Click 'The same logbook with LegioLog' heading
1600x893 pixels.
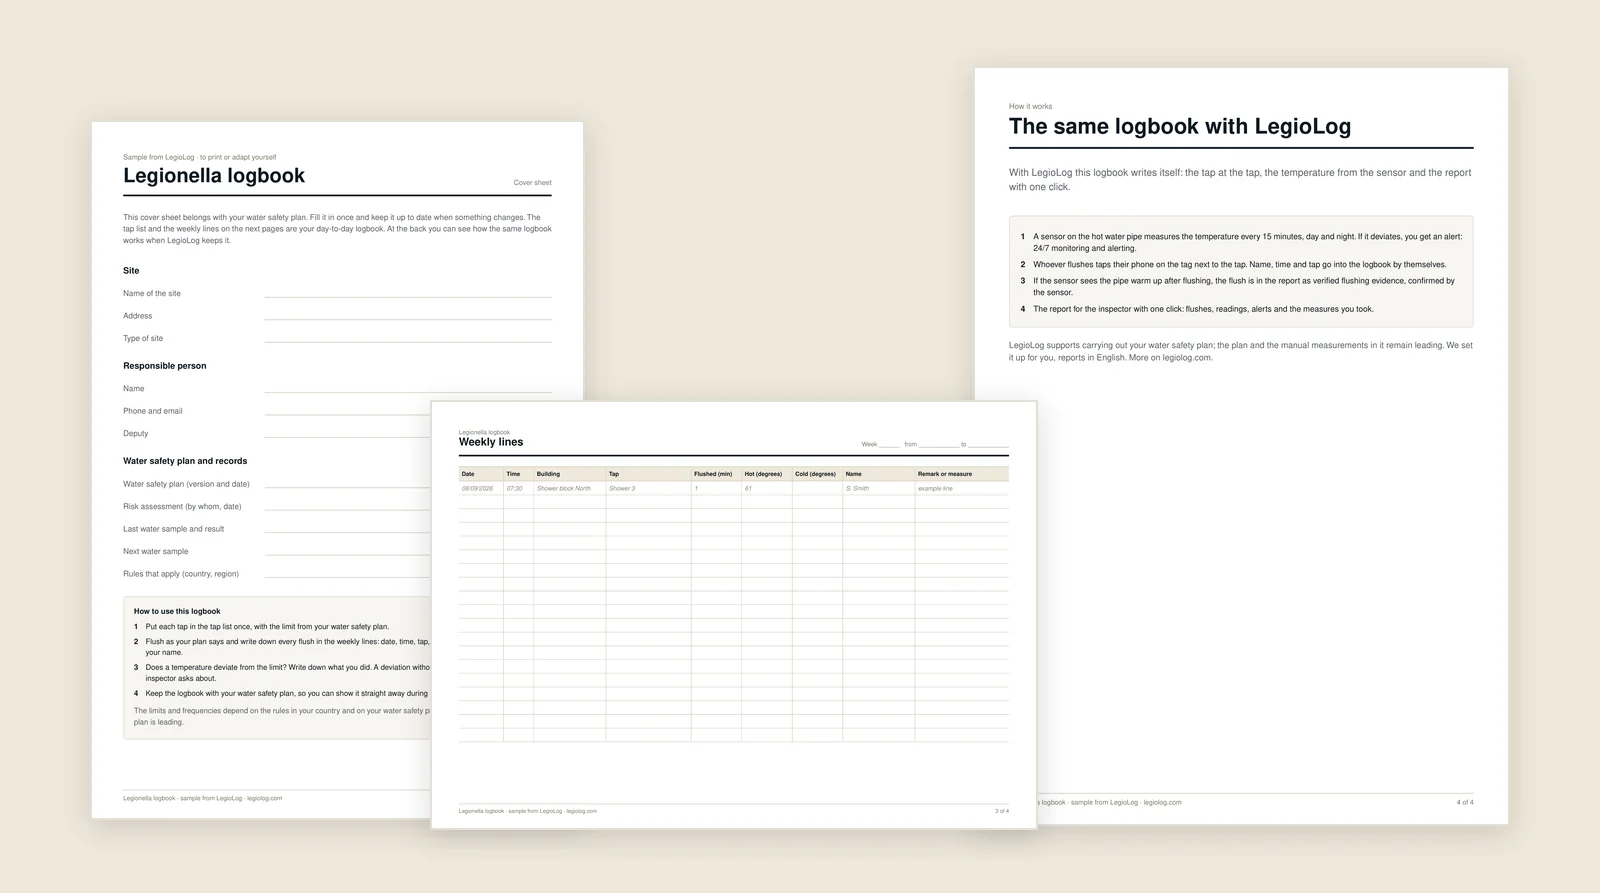click(x=1180, y=127)
